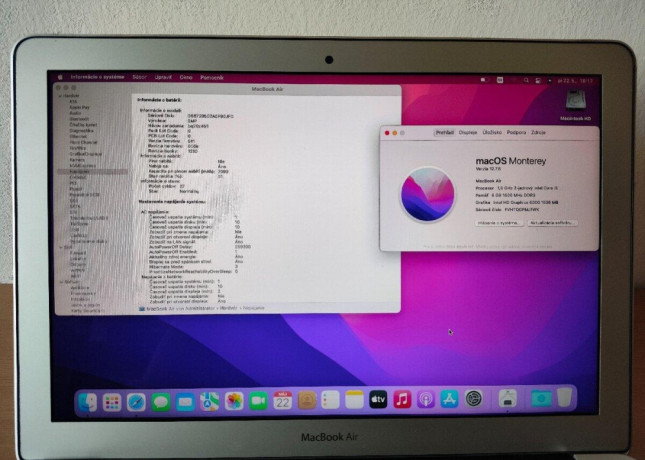
Task: Select SATA in the sidebar
Action: click(74, 206)
